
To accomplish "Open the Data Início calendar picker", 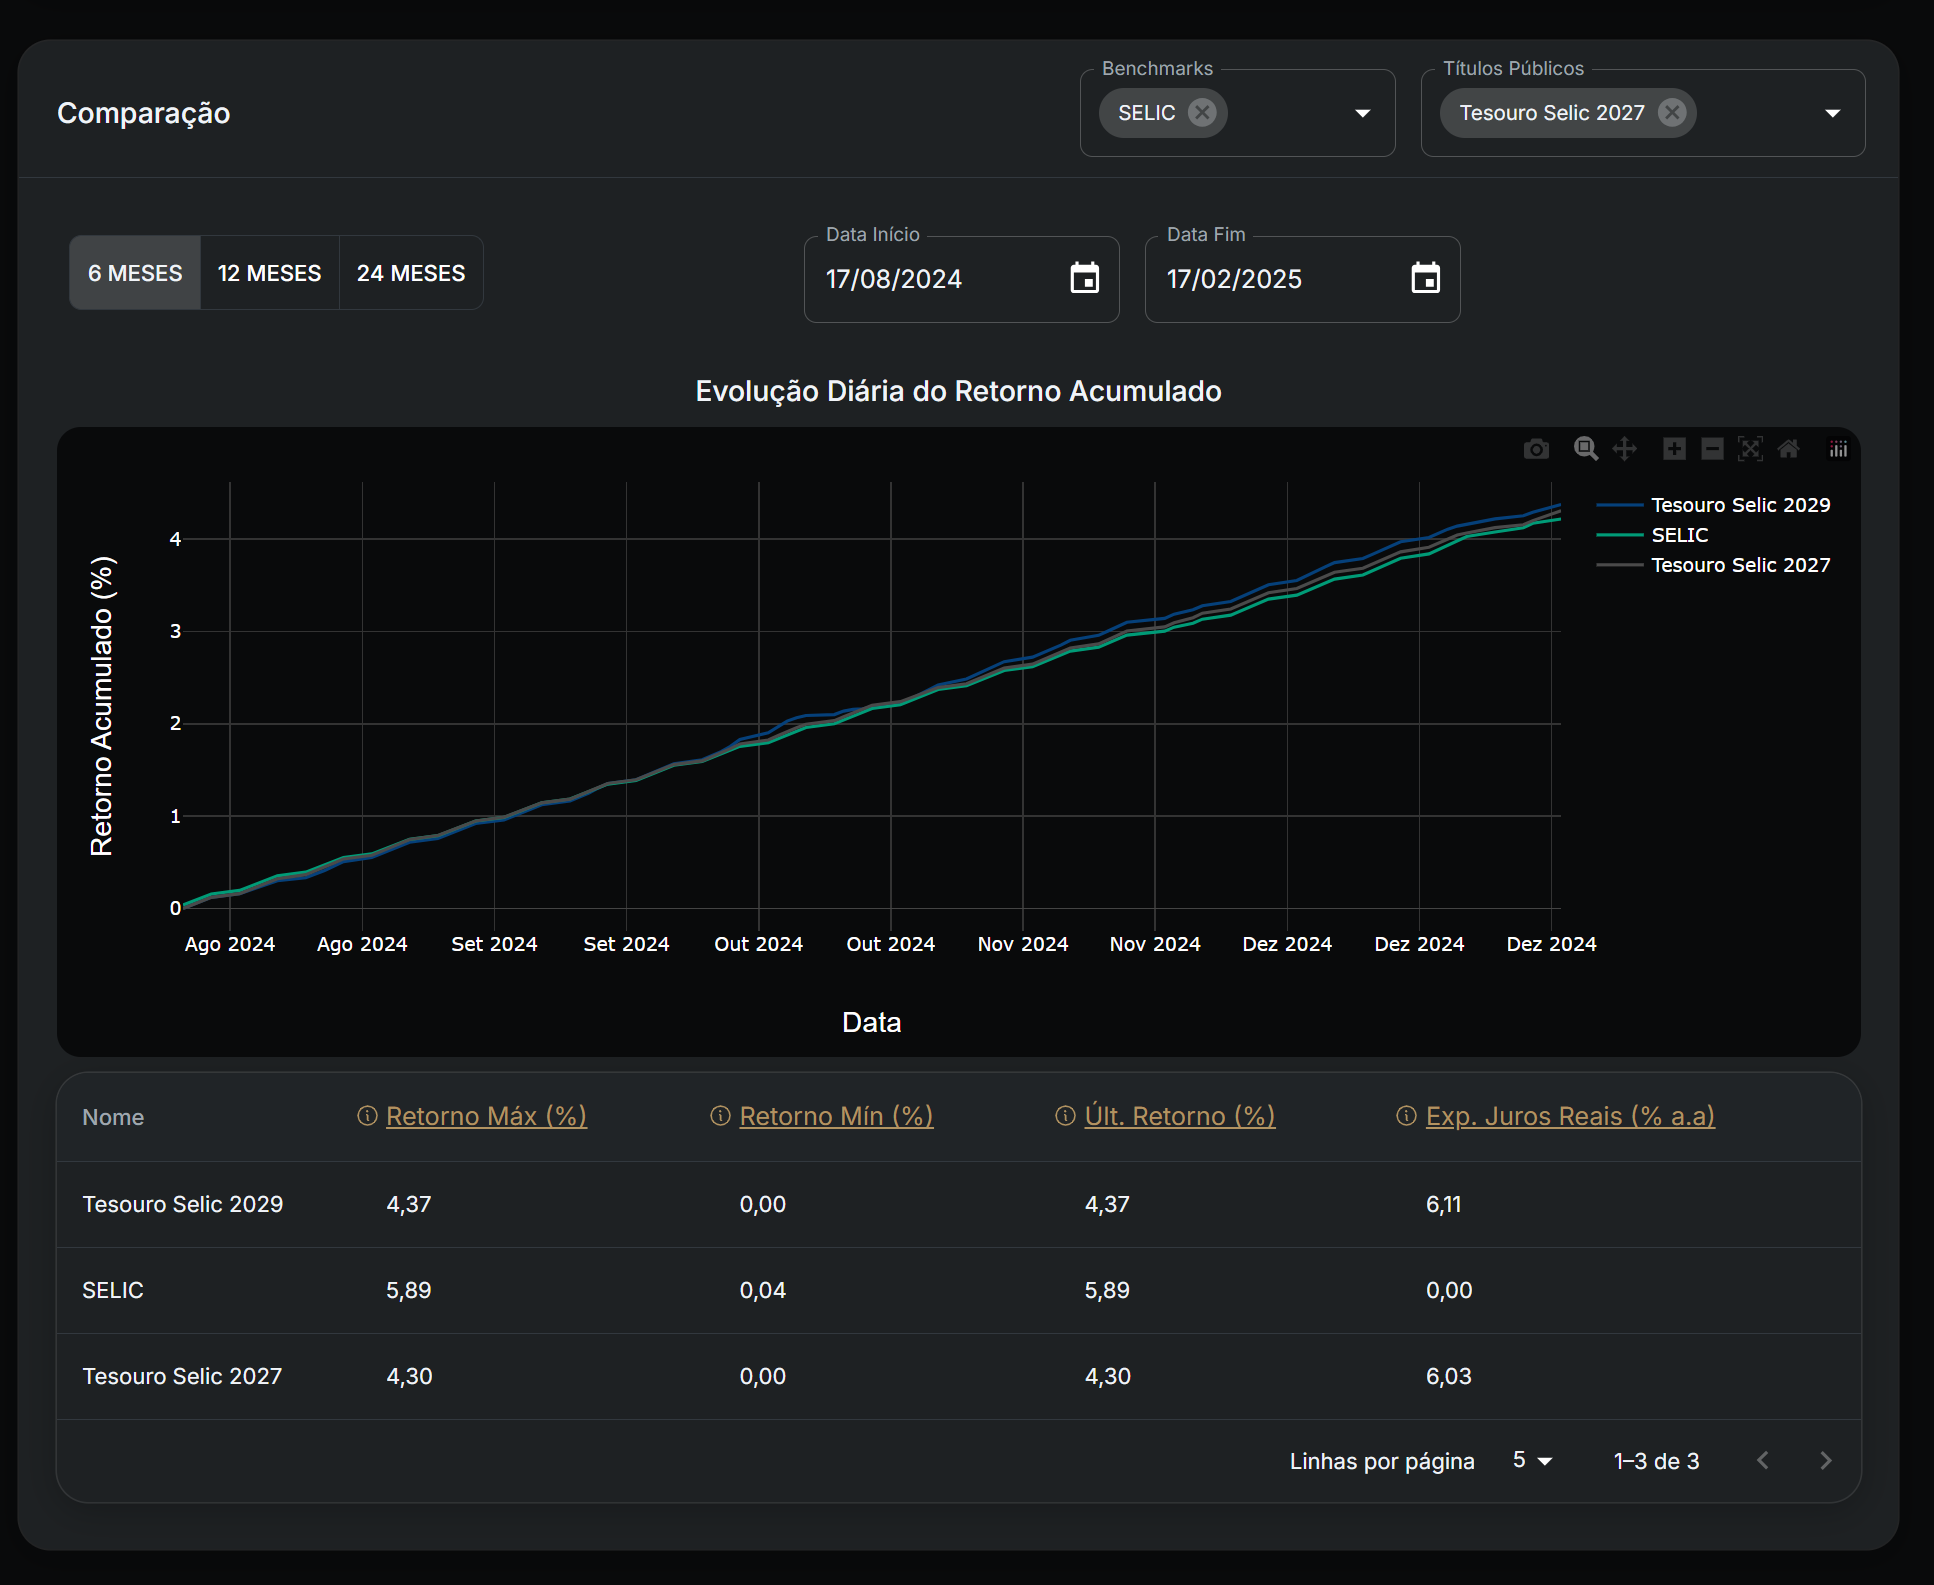I will tap(1085, 279).
